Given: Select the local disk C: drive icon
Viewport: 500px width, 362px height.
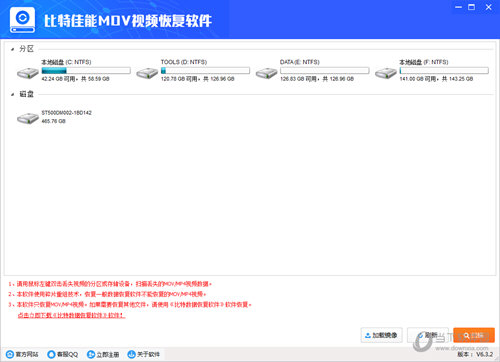Looking at the screenshot, I should (28, 73).
